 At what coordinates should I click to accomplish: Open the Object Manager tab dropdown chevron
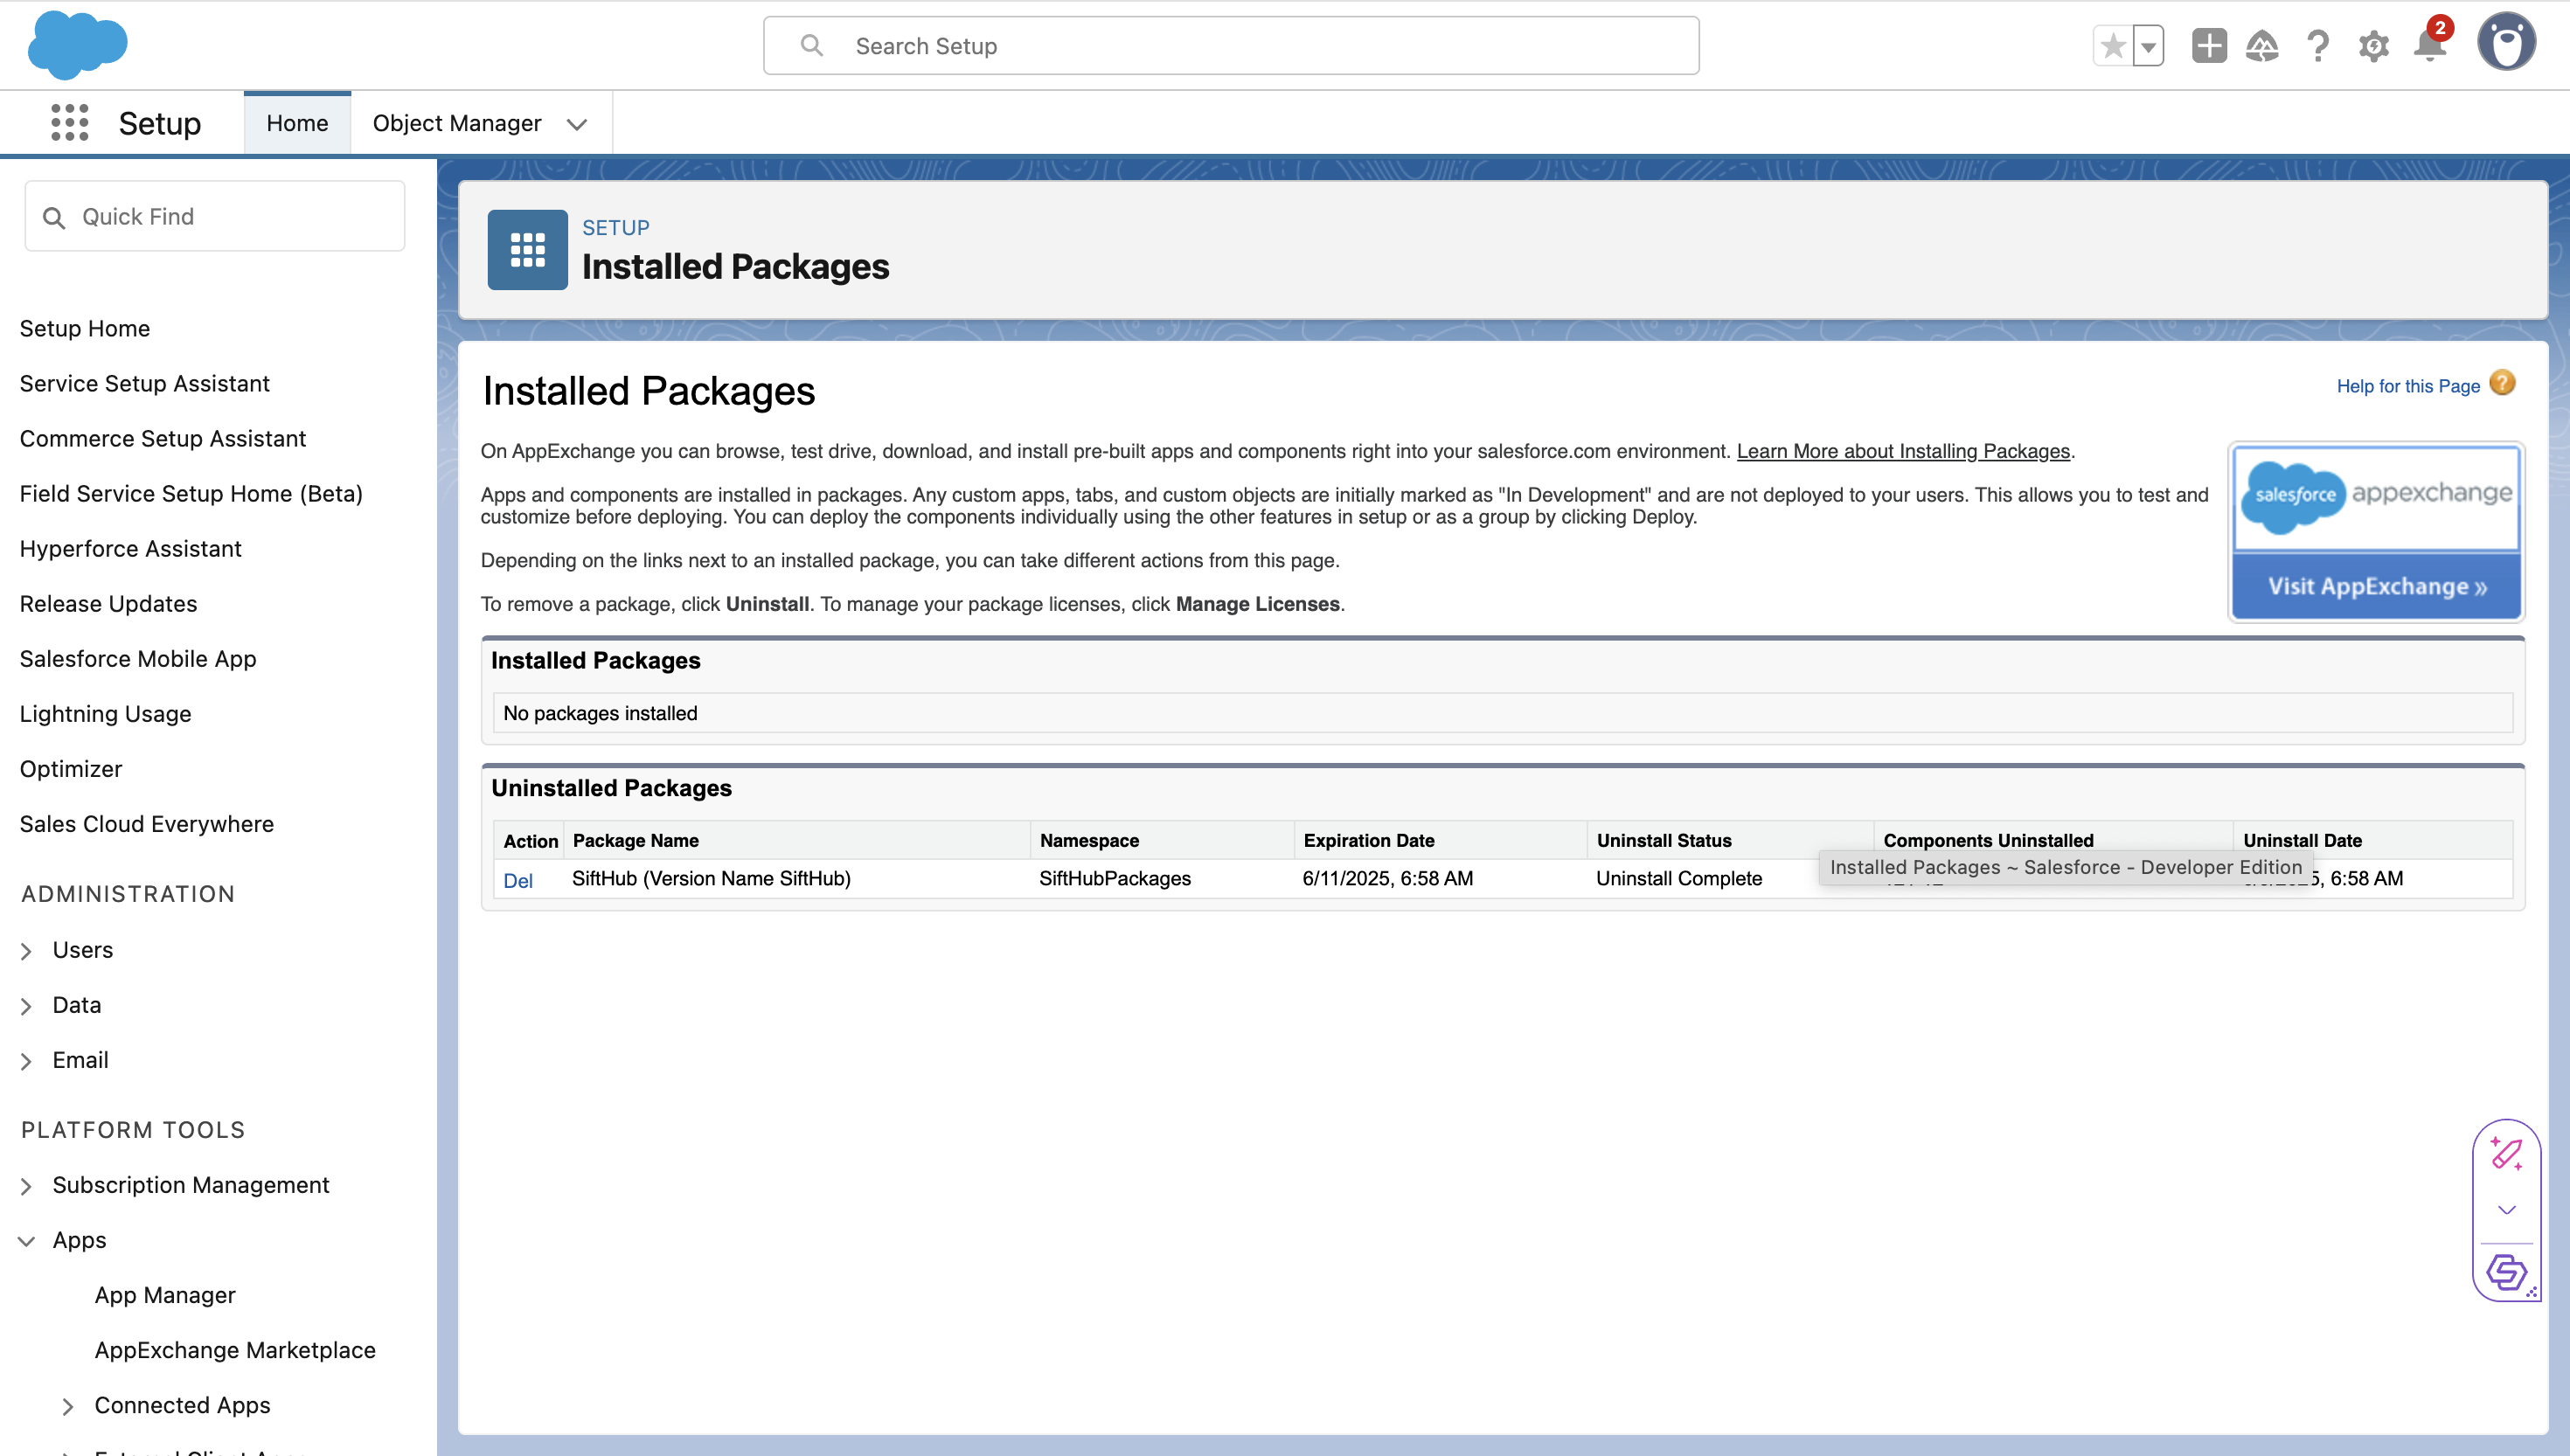click(x=576, y=124)
